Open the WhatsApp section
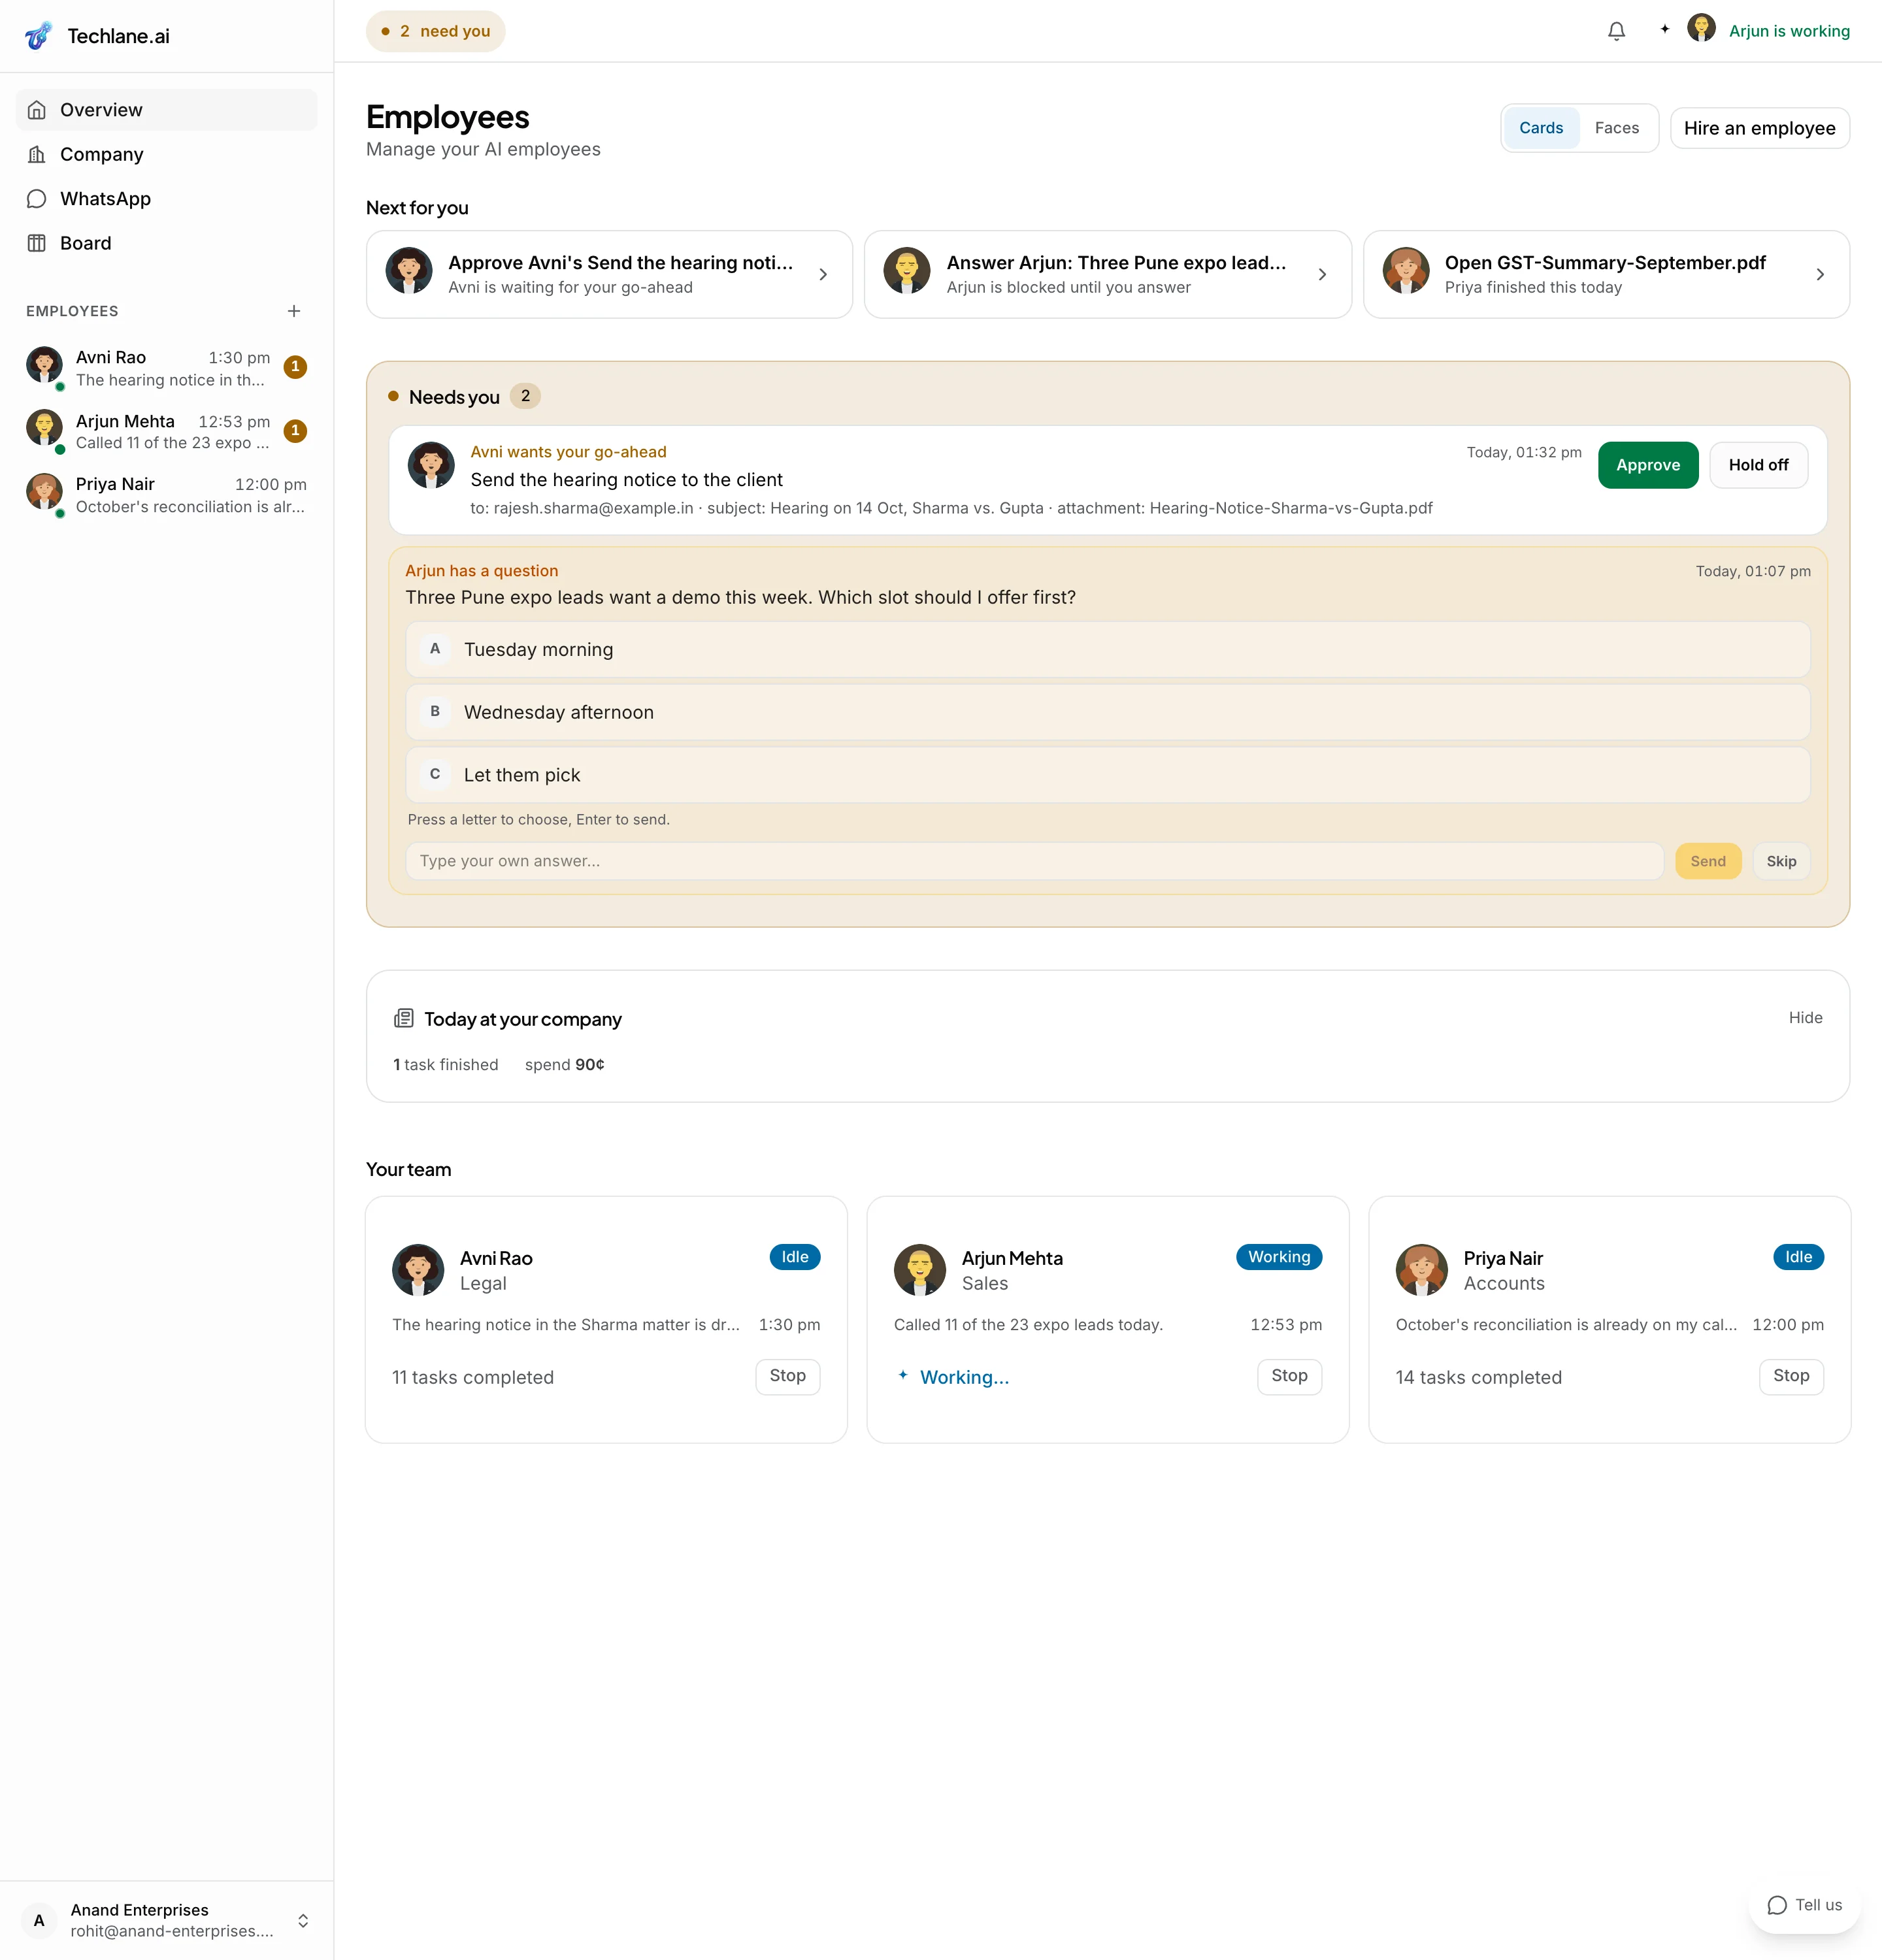1882x1960 pixels. [x=167, y=199]
